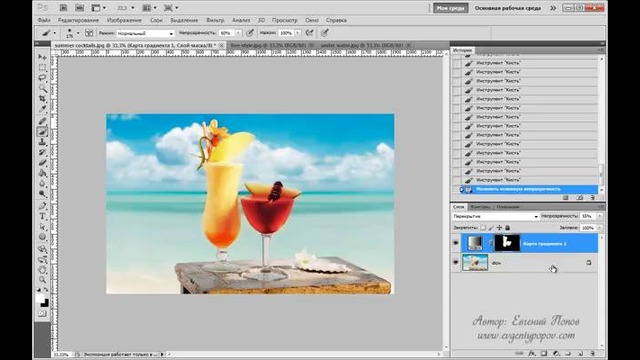Screen dimensions: 640x360
Task: Toggle the Brush panel button
Action: pyautogui.click(x=89, y=33)
